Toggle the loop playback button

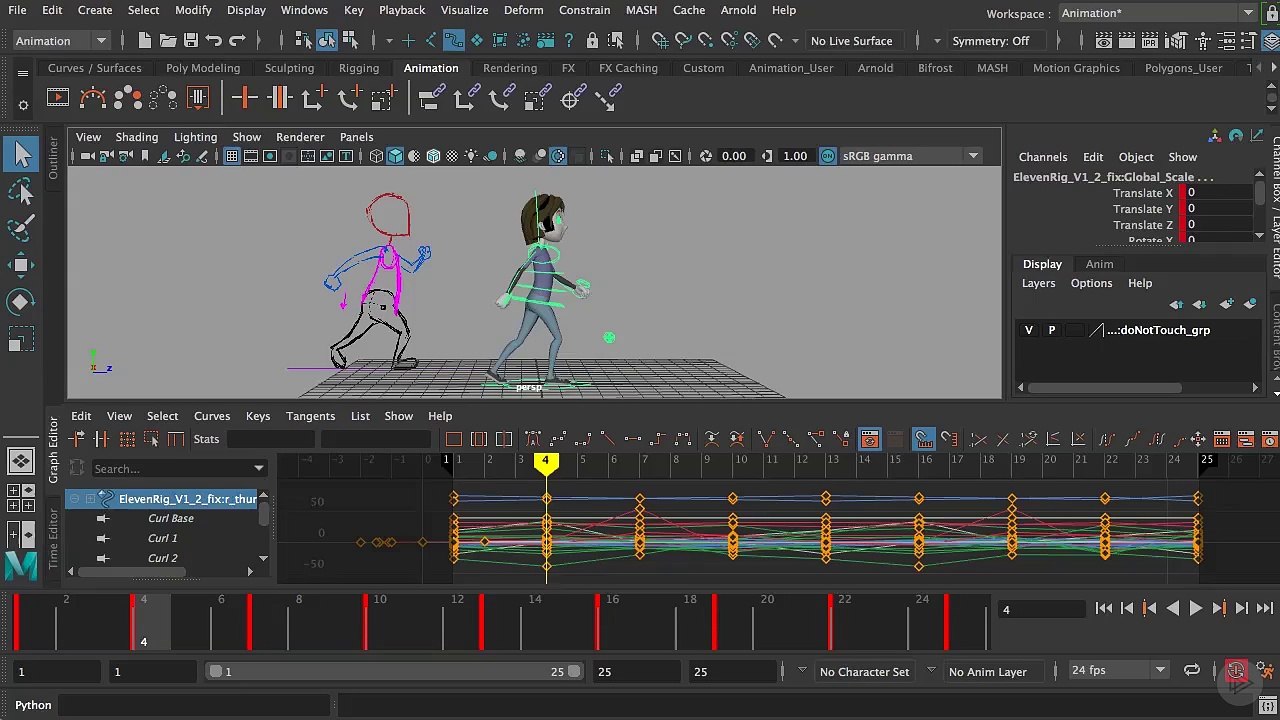tap(1192, 671)
